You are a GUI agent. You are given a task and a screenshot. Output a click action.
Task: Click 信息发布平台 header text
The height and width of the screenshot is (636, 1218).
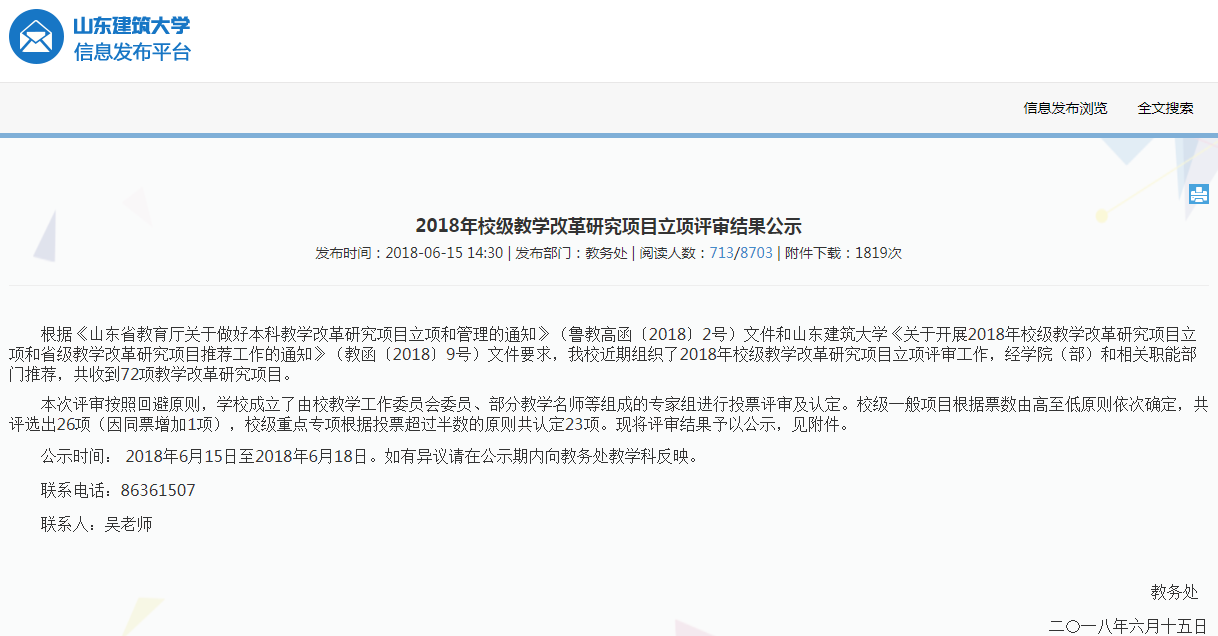click(x=132, y=52)
